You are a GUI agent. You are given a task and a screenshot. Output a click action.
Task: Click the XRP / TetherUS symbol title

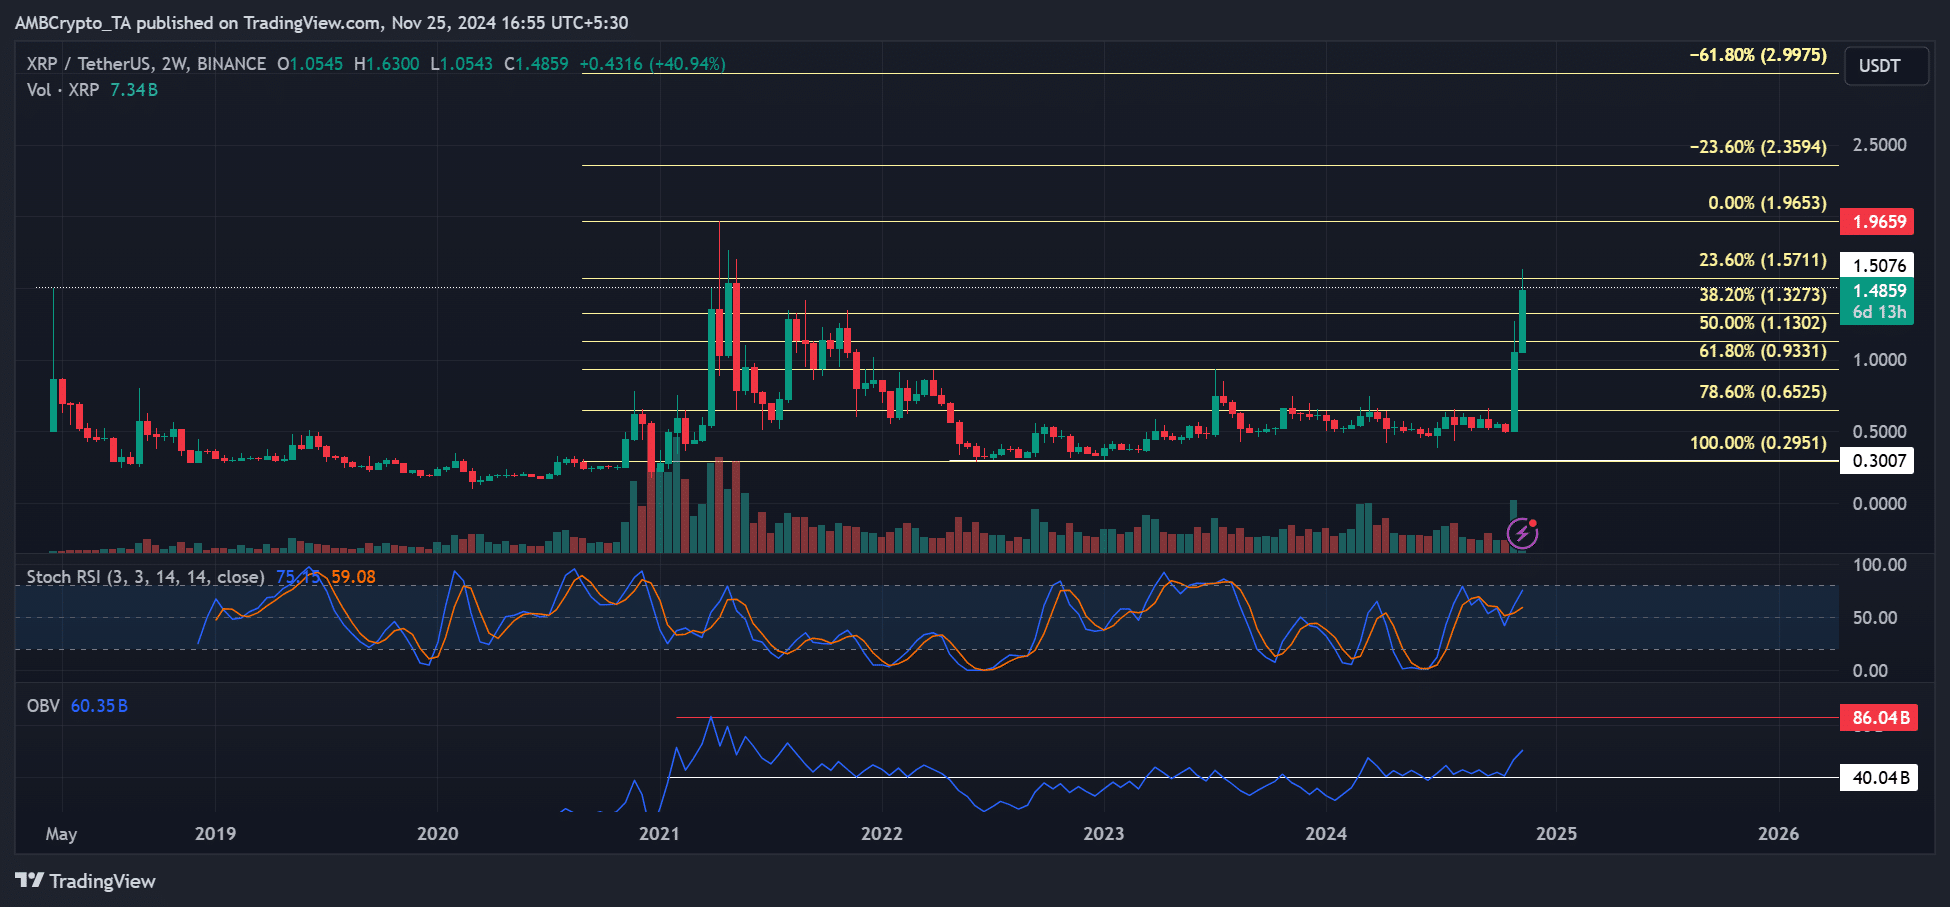point(146,64)
